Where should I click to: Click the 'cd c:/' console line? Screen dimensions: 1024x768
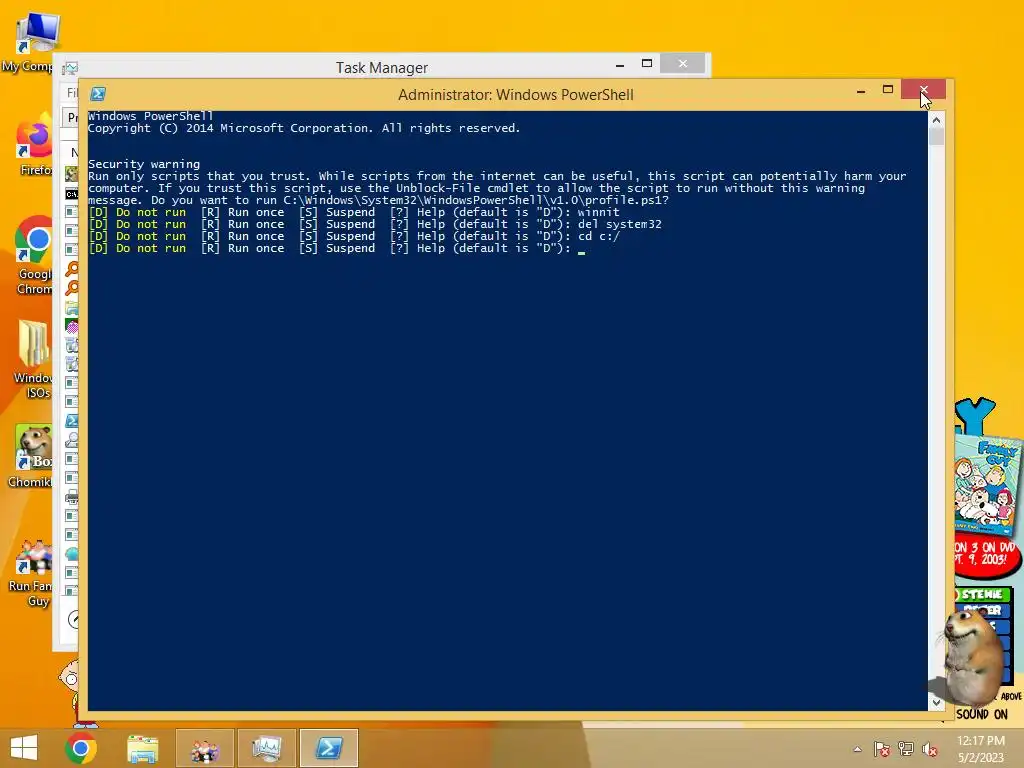point(598,236)
